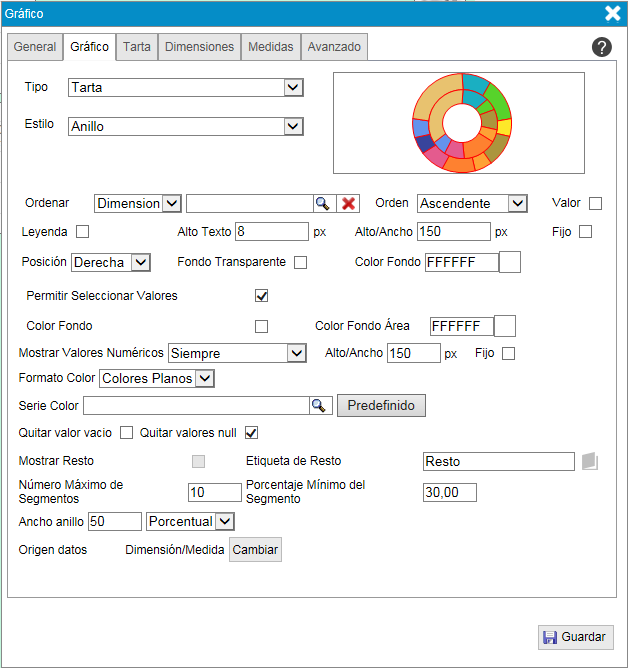Viewport: 628px width, 668px height.
Task: Click the donut chart preview image
Action: pyautogui.click(x=461, y=123)
